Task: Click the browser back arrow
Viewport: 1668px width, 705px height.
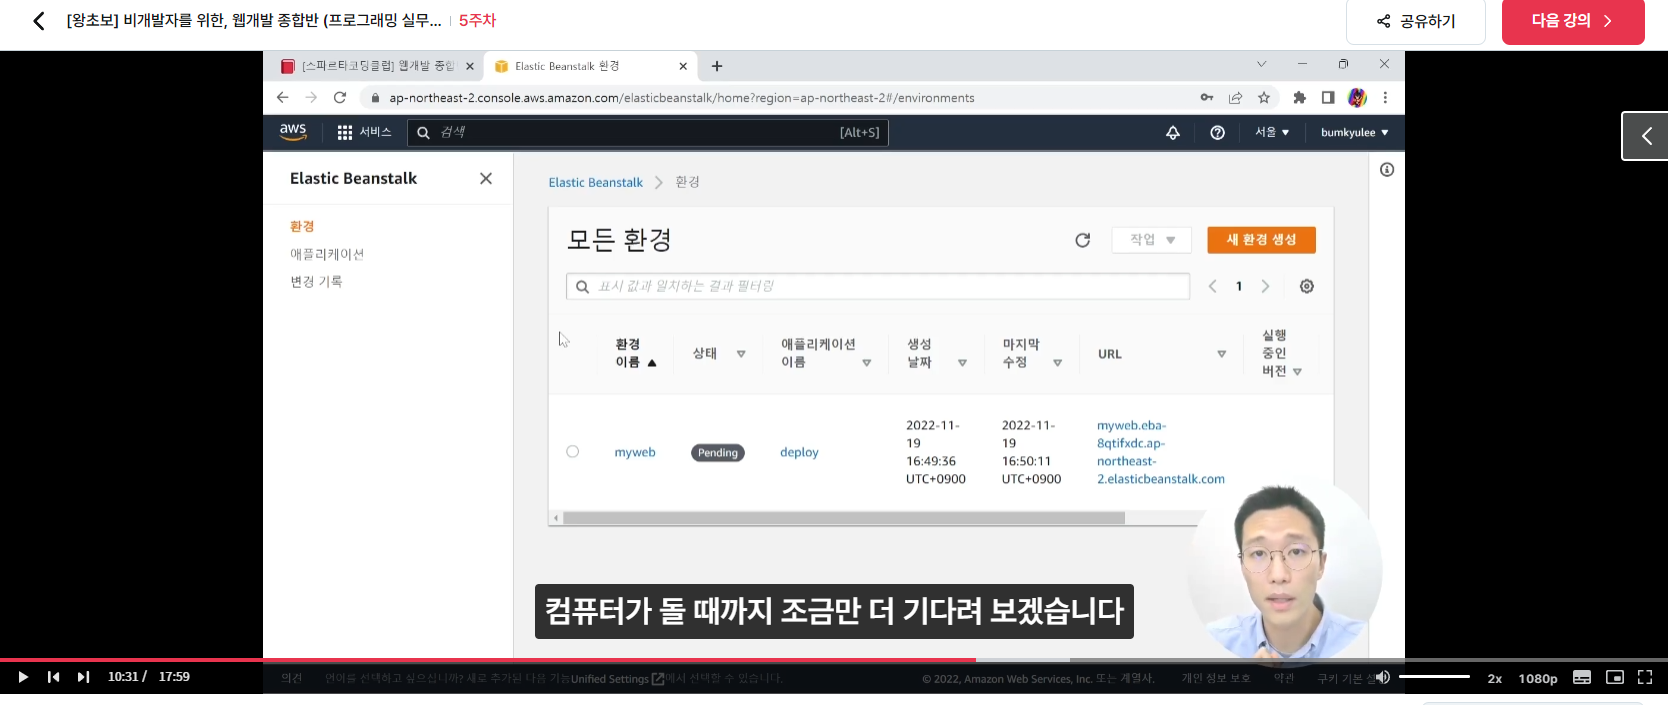Action: point(282,98)
